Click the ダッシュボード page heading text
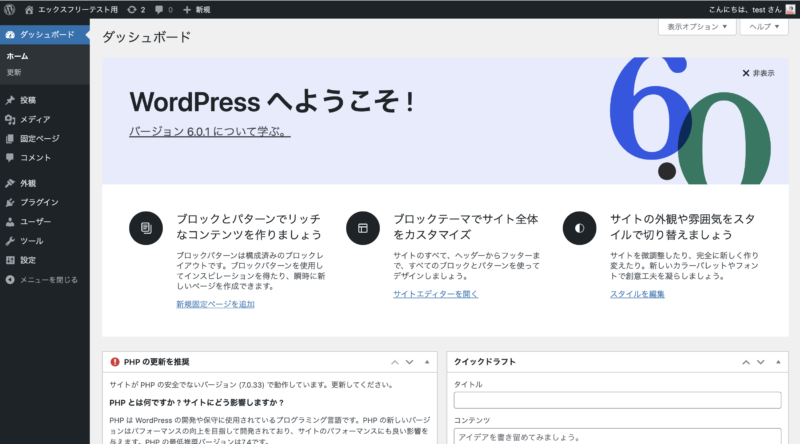The height and width of the screenshot is (444, 800). (146, 37)
